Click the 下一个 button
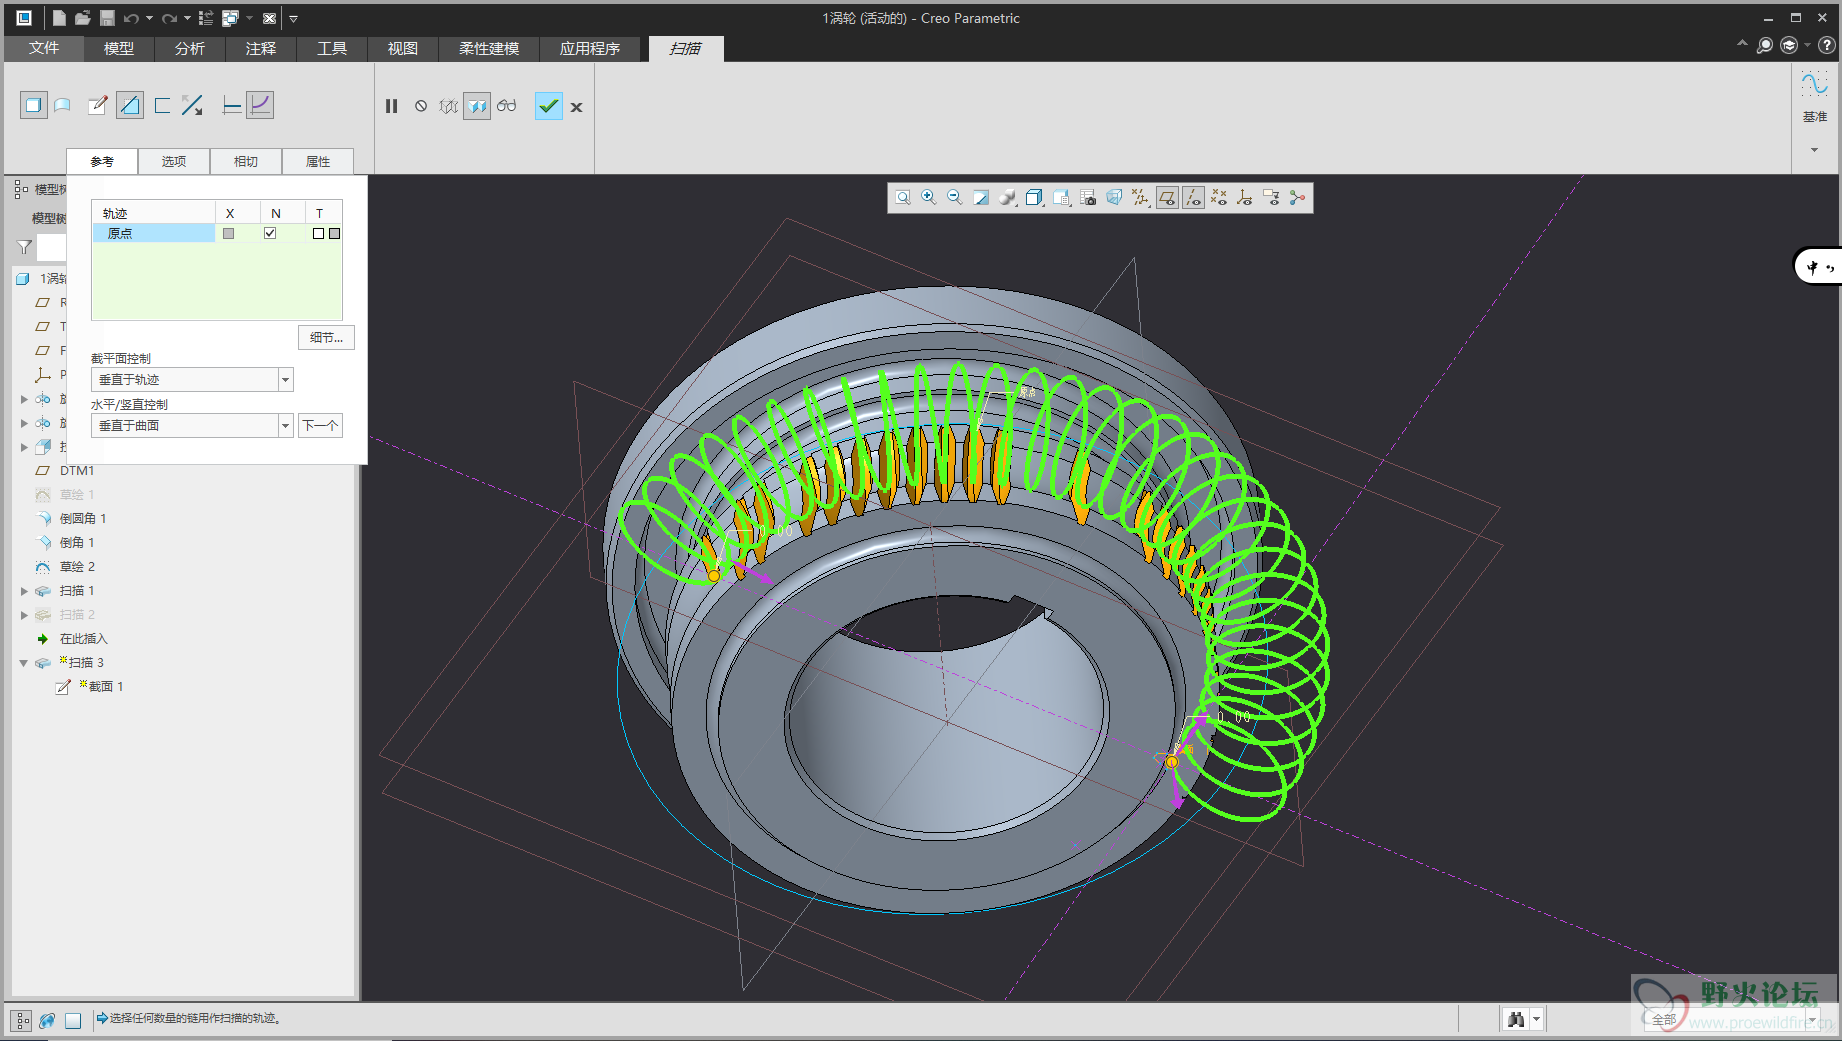Viewport: 1842px width, 1041px height. coord(320,425)
